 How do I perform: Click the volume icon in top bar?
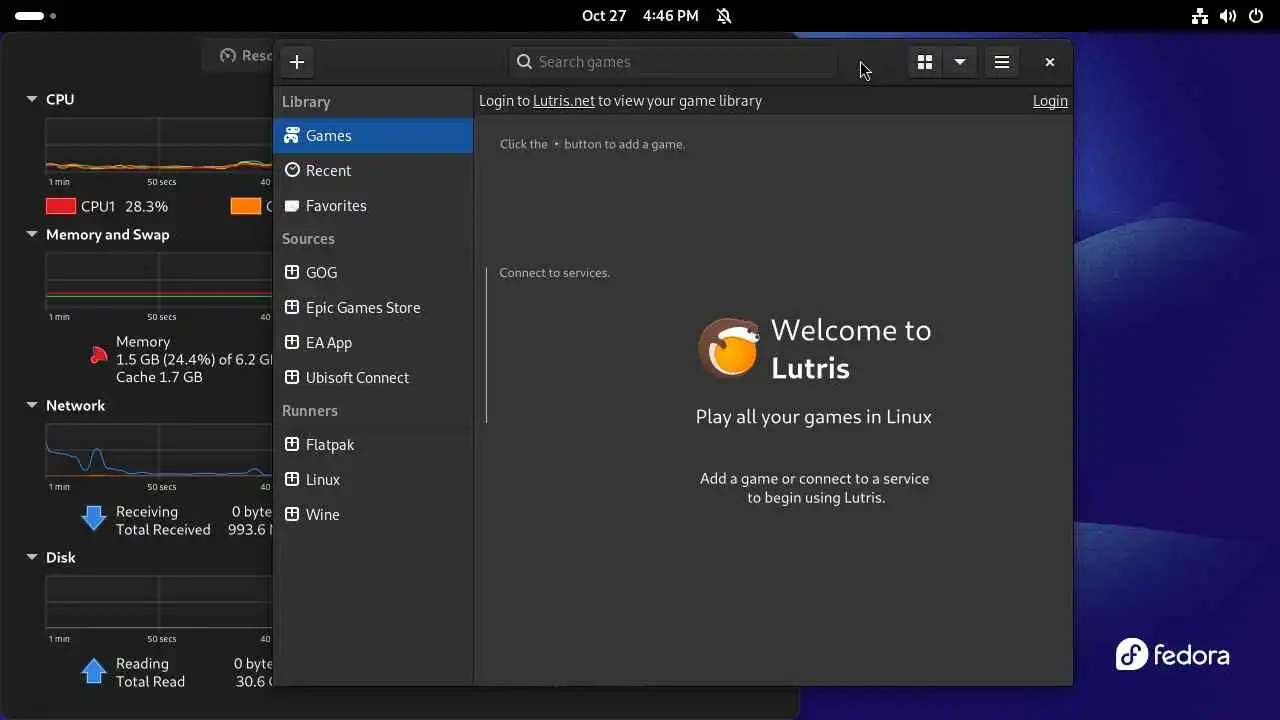tap(1227, 16)
